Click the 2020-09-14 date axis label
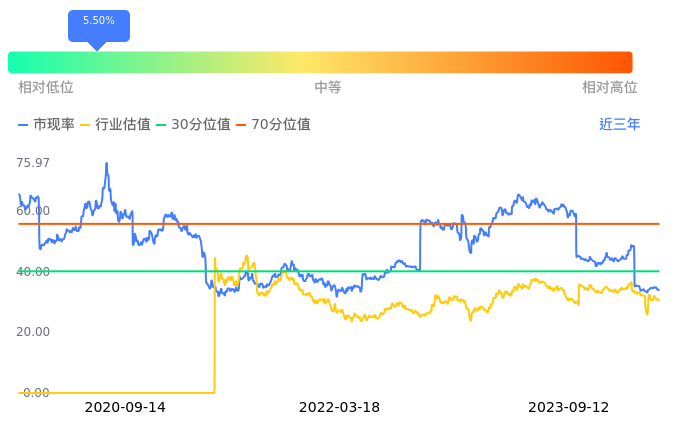Viewport: 686px width, 442px height. pyautogui.click(x=125, y=408)
